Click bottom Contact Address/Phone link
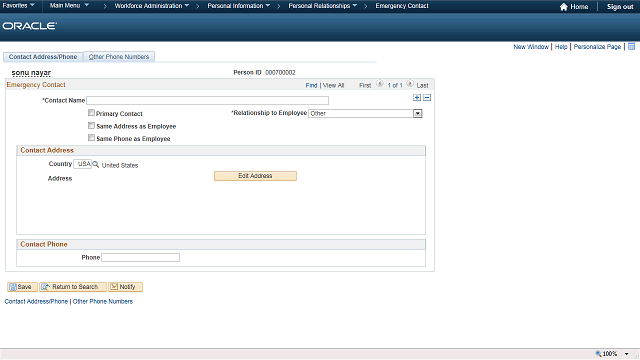This screenshot has width=640, height=360. tap(36, 302)
